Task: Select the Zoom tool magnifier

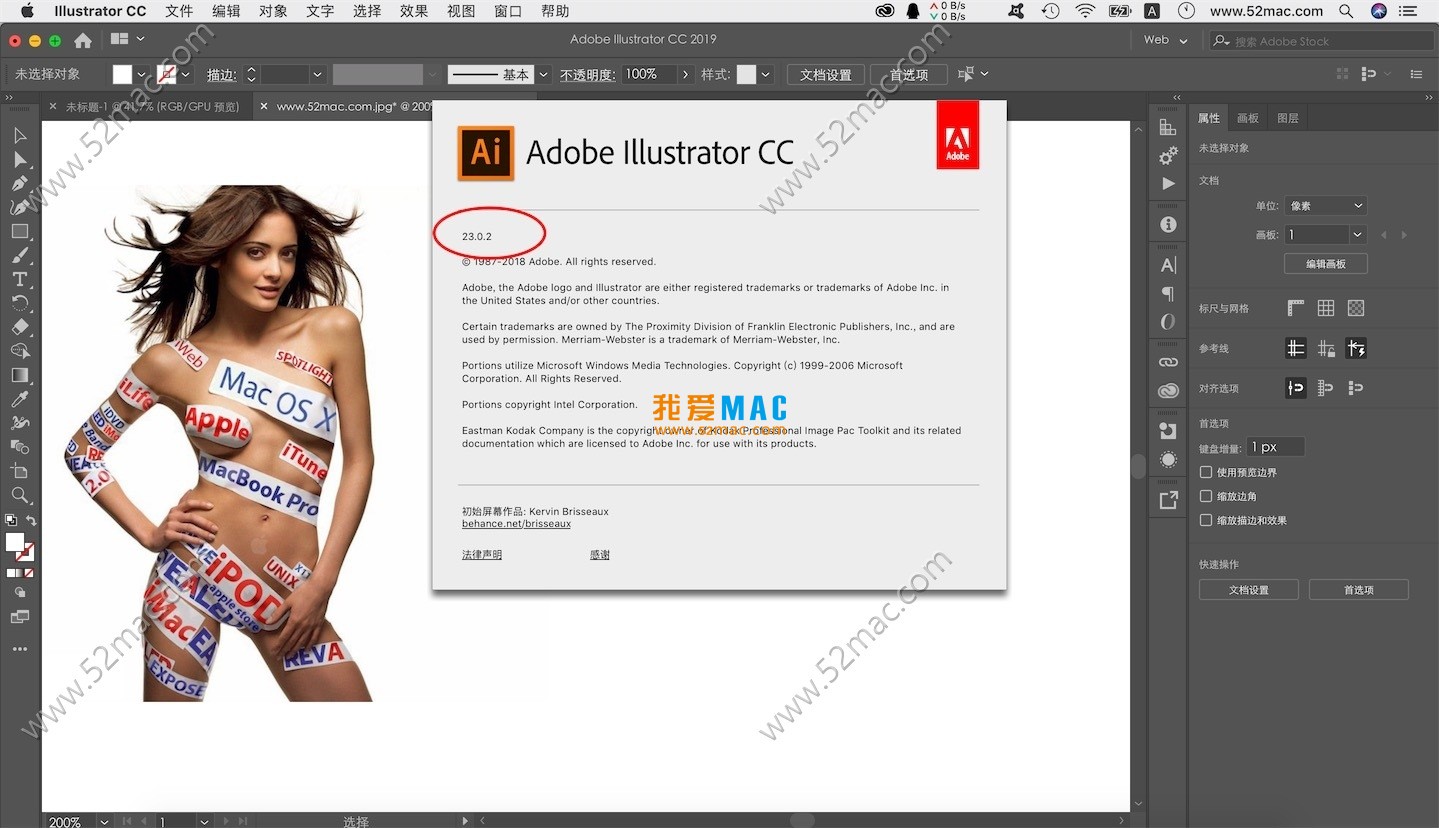Action: click(x=20, y=495)
